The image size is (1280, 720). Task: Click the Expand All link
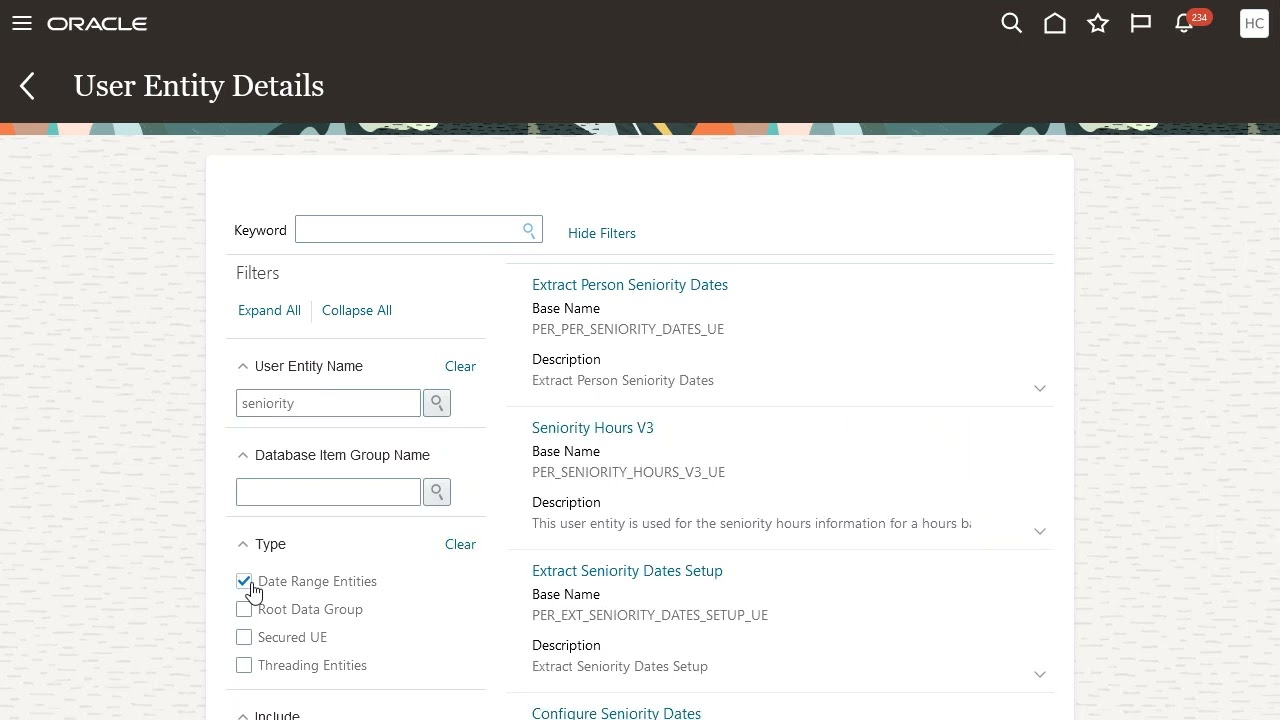pyautogui.click(x=269, y=310)
